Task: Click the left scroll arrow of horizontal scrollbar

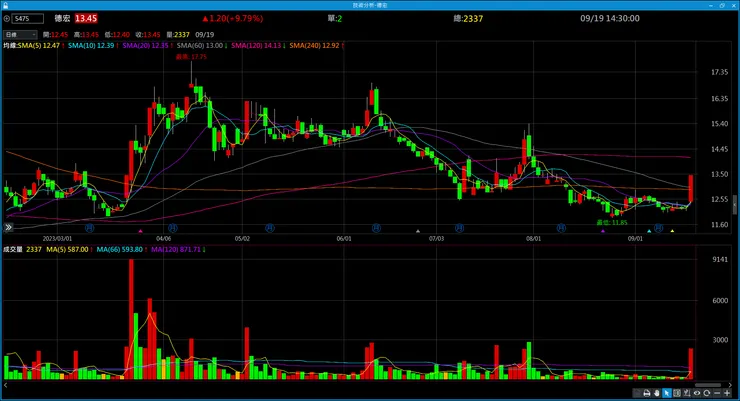Action: [5, 385]
